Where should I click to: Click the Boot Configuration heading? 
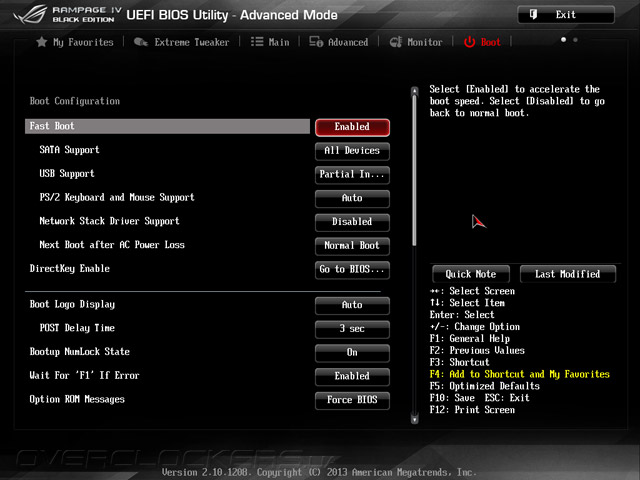tap(75, 101)
